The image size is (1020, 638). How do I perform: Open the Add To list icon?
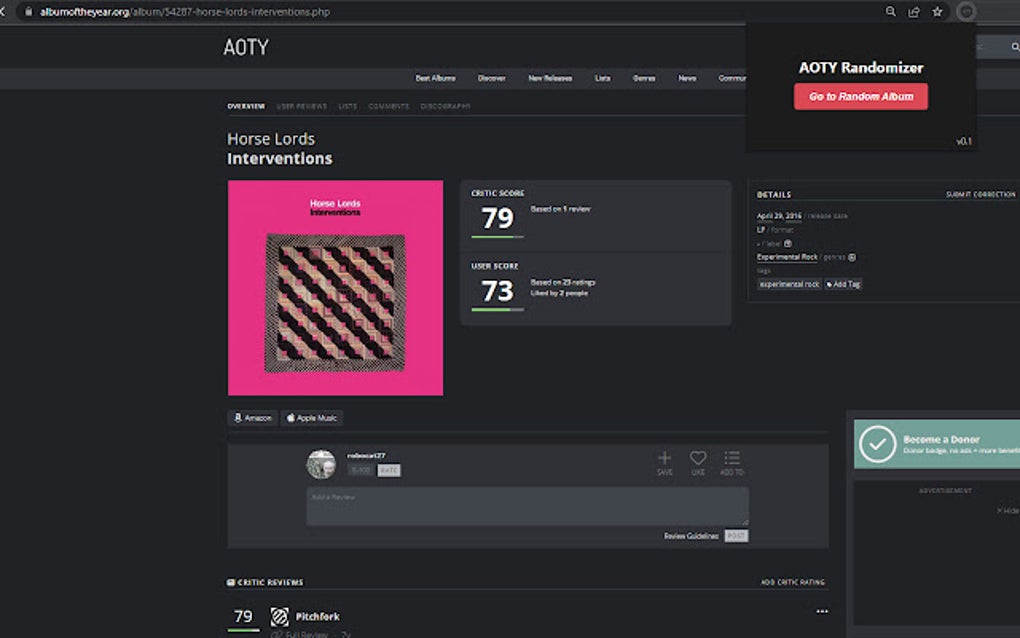pyautogui.click(x=732, y=458)
